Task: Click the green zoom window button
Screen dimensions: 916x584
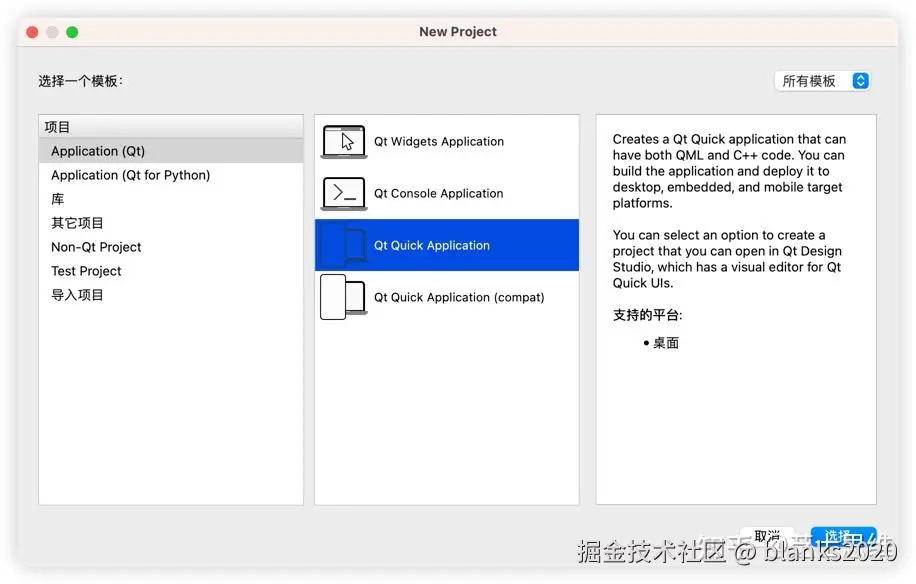Action: click(x=72, y=32)
